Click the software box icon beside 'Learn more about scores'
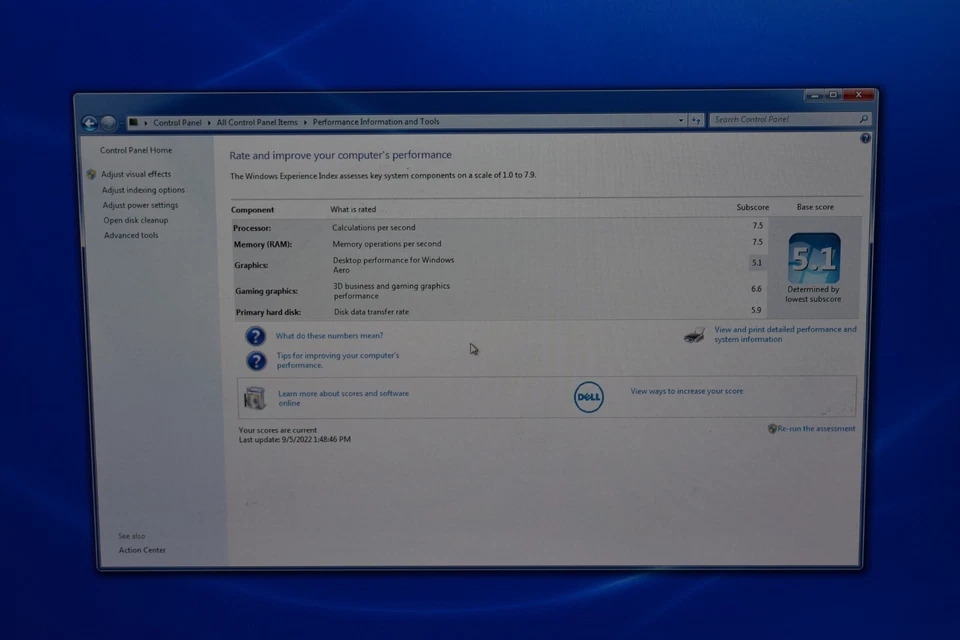The width and height of the screenshot is (960, 640). 255,398
